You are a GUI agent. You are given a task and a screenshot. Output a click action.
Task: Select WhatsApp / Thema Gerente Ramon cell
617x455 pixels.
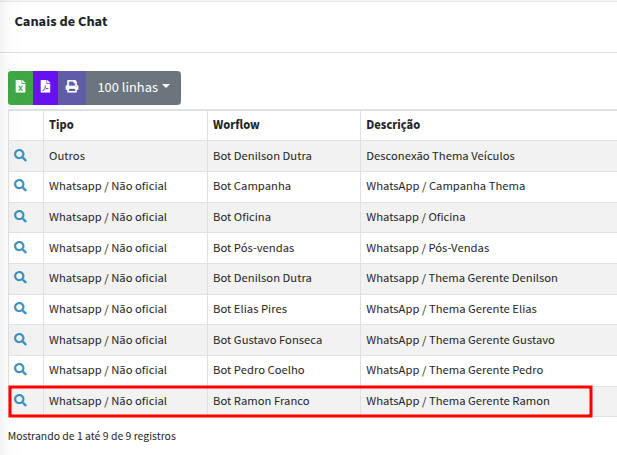click(x=458, y=401)
